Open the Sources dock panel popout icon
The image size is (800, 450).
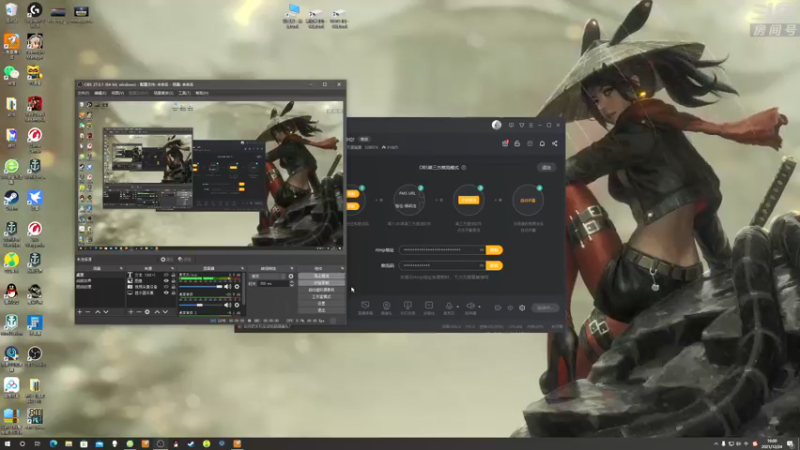coord(172,268)
